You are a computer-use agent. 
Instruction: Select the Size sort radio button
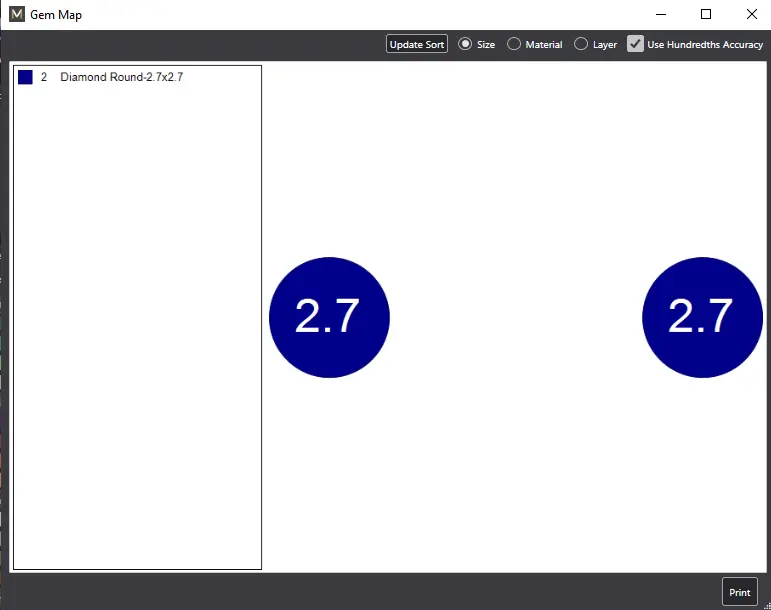point(465,44)
